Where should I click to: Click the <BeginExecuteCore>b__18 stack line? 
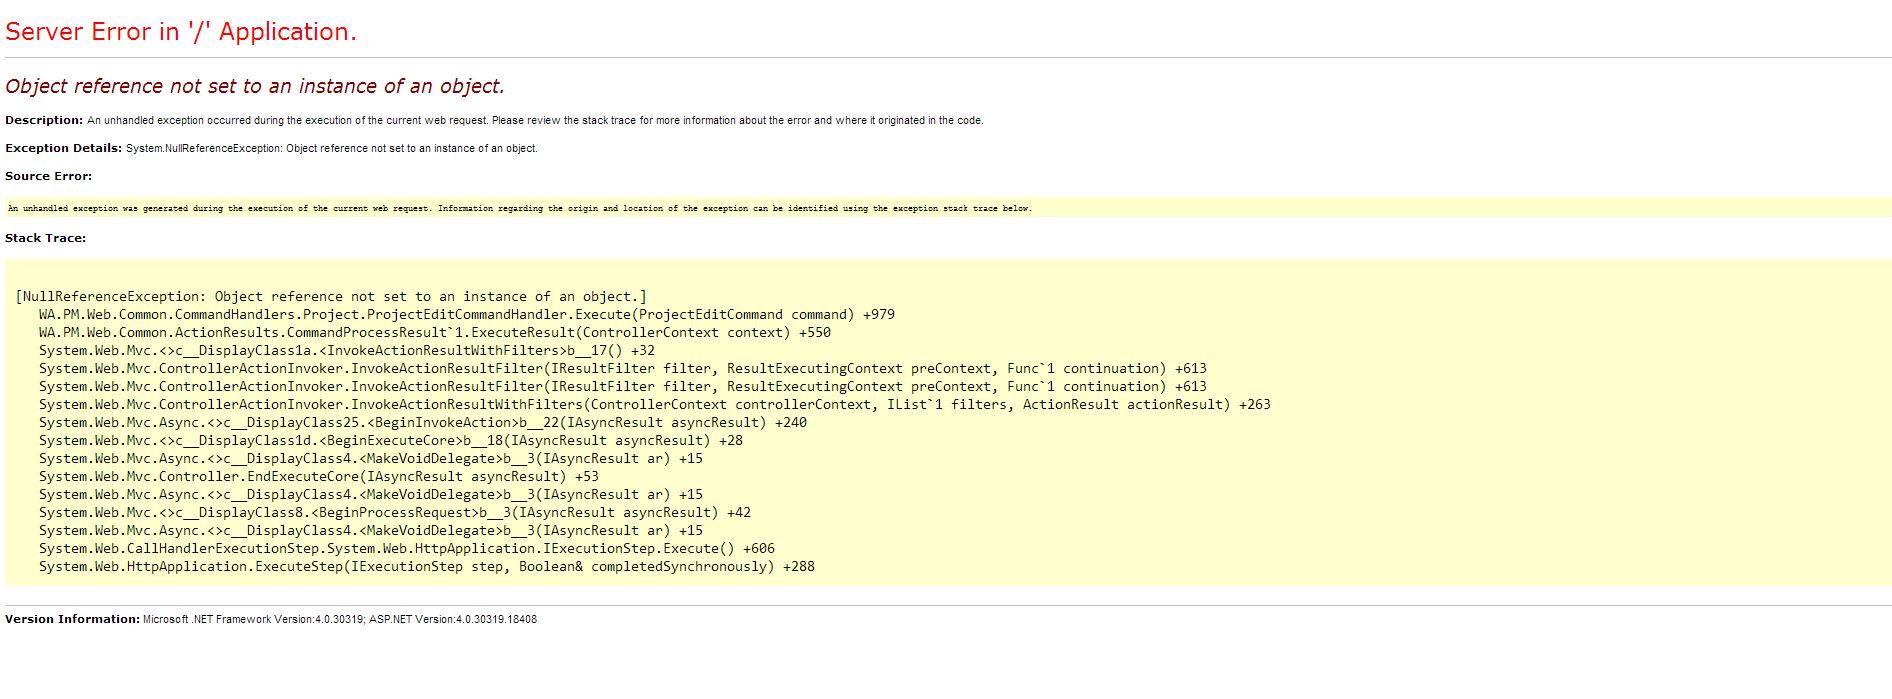(390, 441)
